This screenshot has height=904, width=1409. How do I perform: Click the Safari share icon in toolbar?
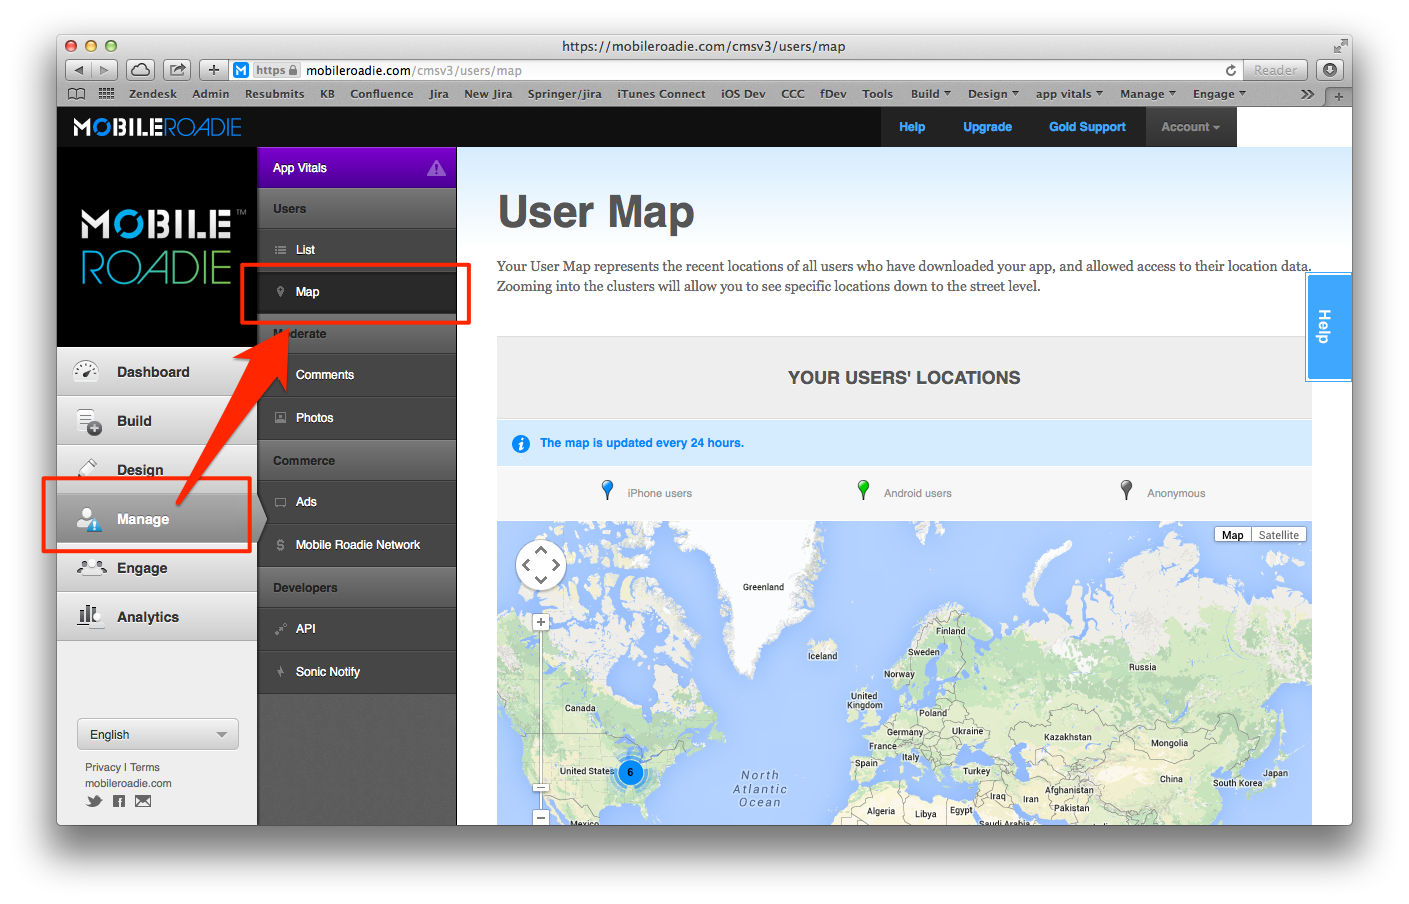tap(177, 70)
